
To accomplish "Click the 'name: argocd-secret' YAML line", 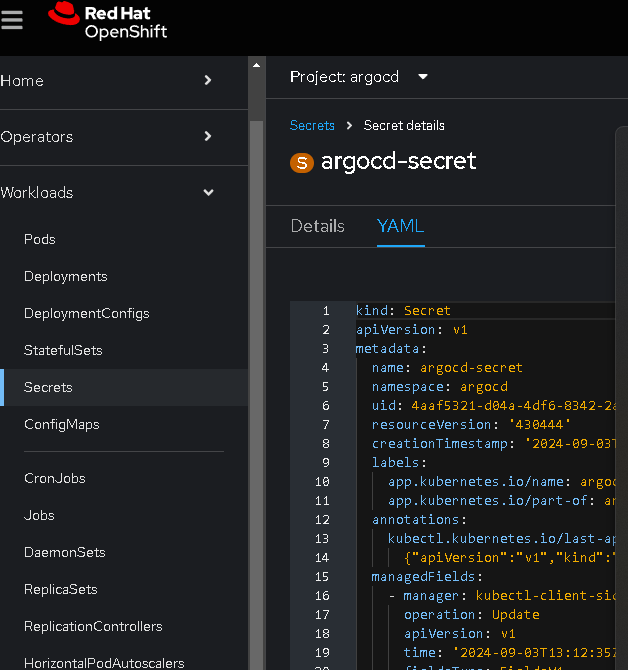I will [447, 367].
